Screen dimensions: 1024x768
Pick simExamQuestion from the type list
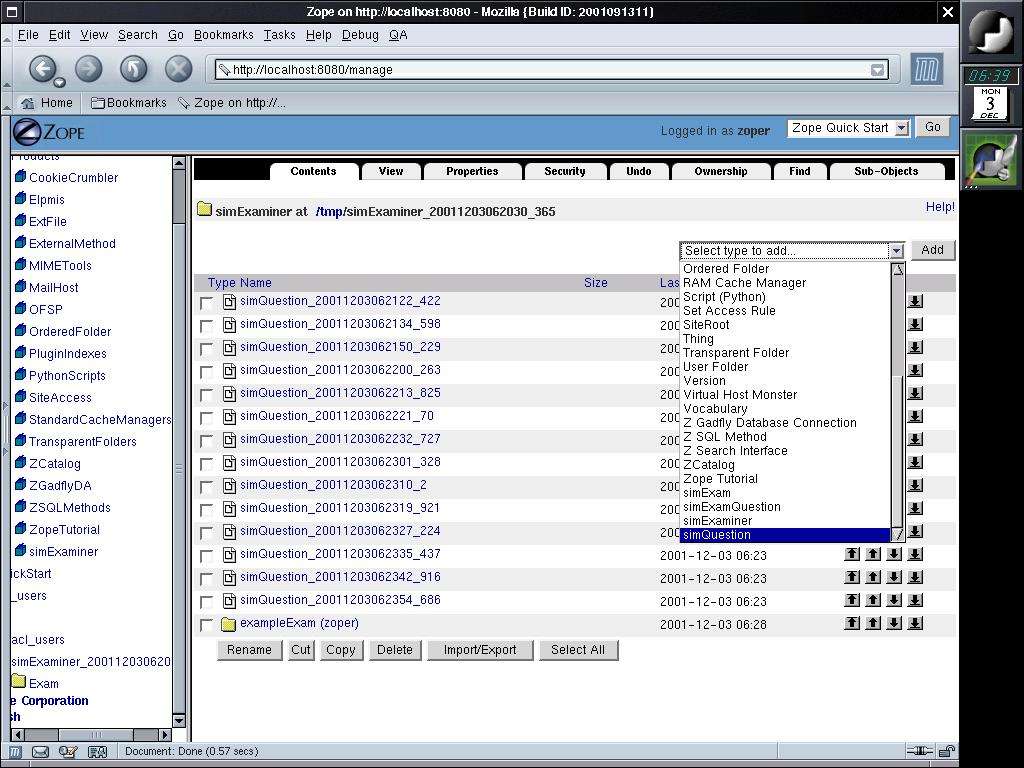pyautogui.click(x=784, y=507)
